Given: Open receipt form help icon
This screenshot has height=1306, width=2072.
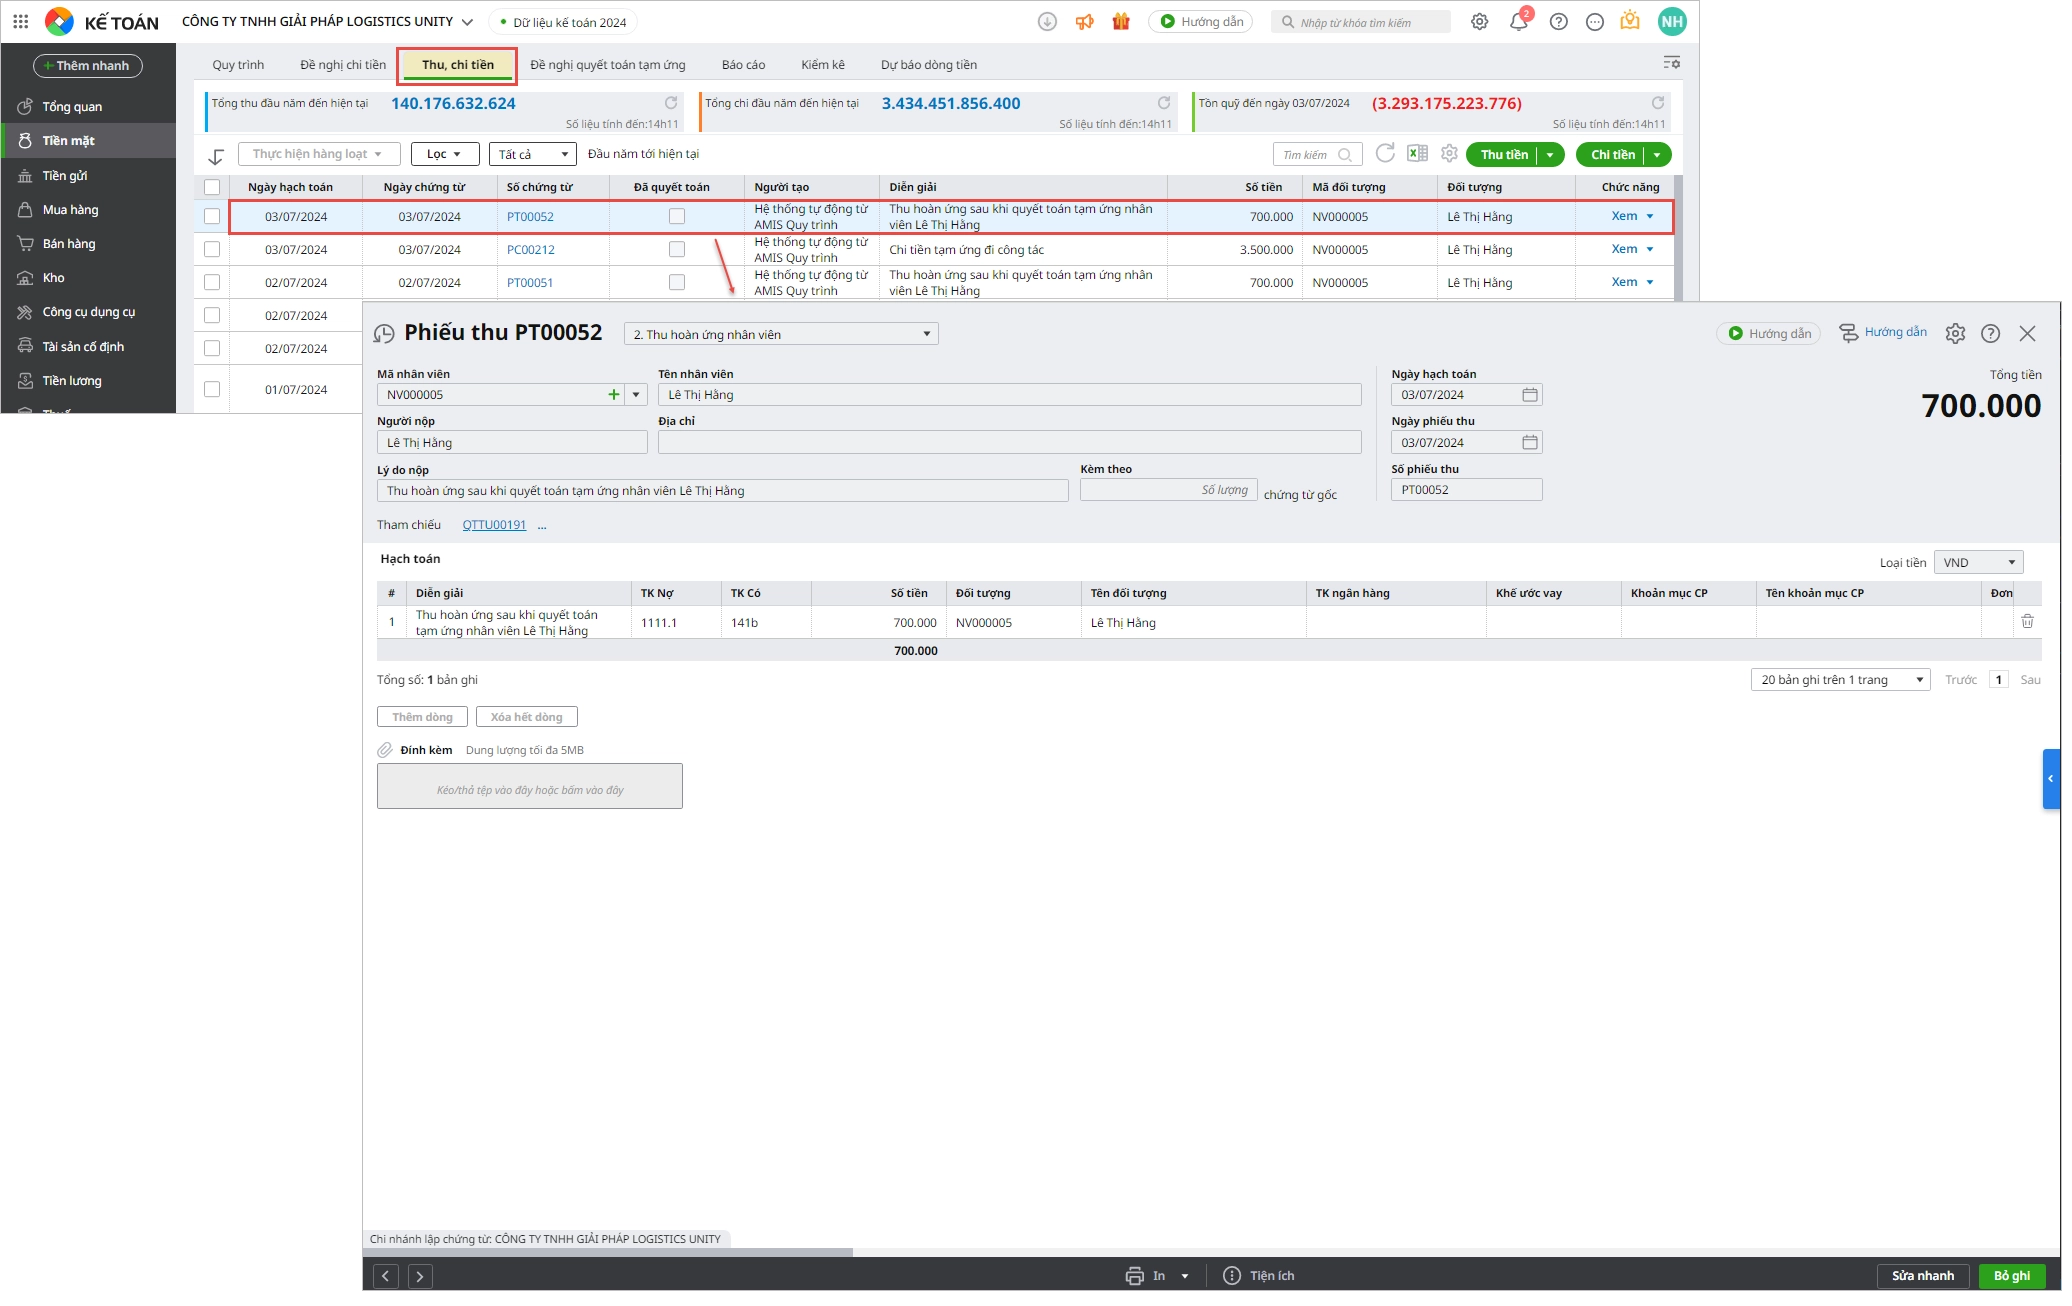Looking at the screenshot, I should click(x=1991, y=334).
